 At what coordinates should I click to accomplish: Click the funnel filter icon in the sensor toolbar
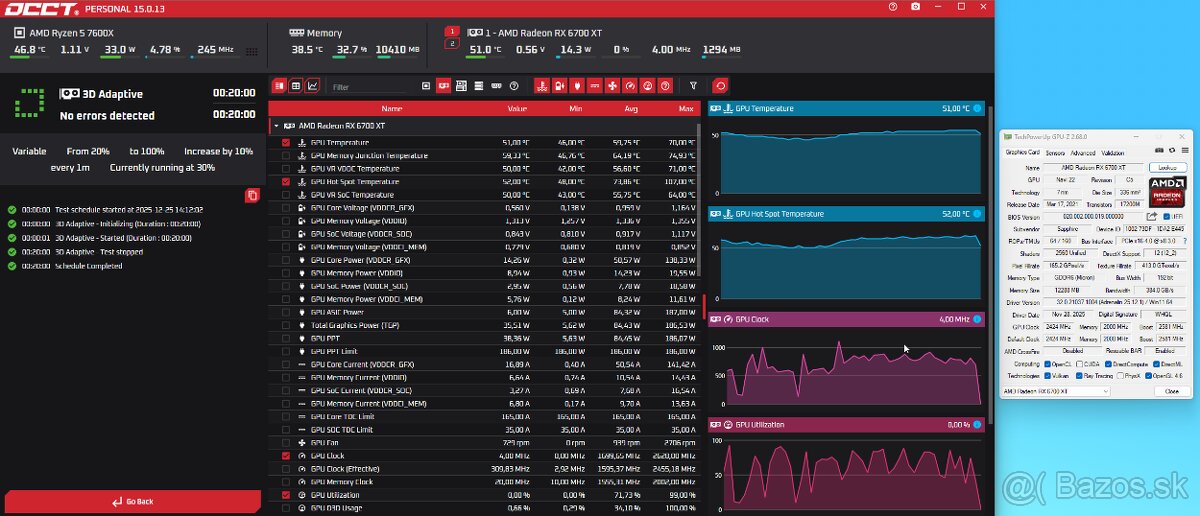tap(694, 86)
